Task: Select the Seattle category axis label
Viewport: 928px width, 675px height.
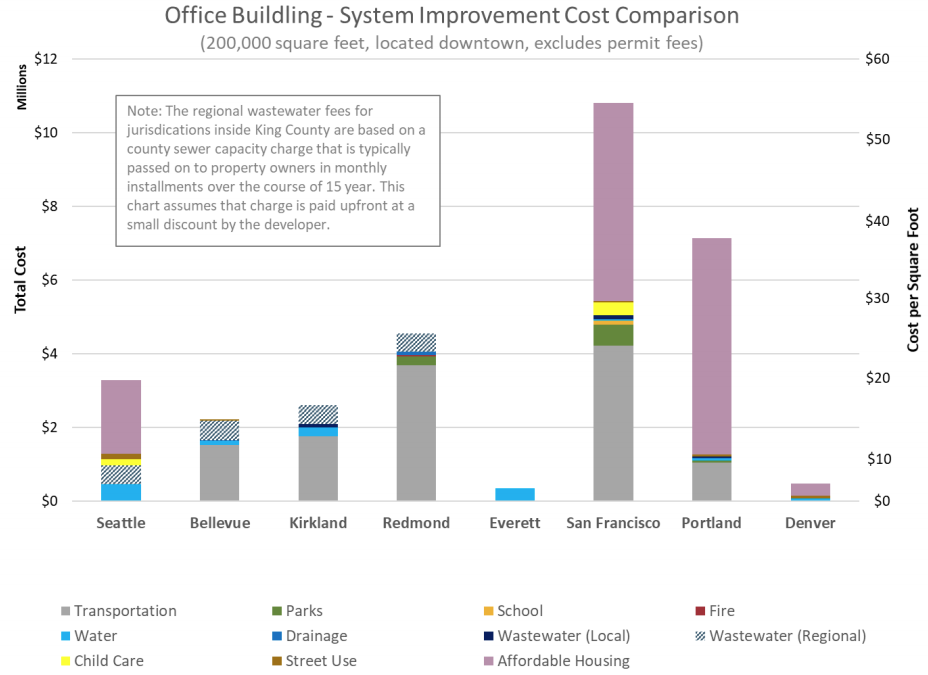Action: pos(121,523)
